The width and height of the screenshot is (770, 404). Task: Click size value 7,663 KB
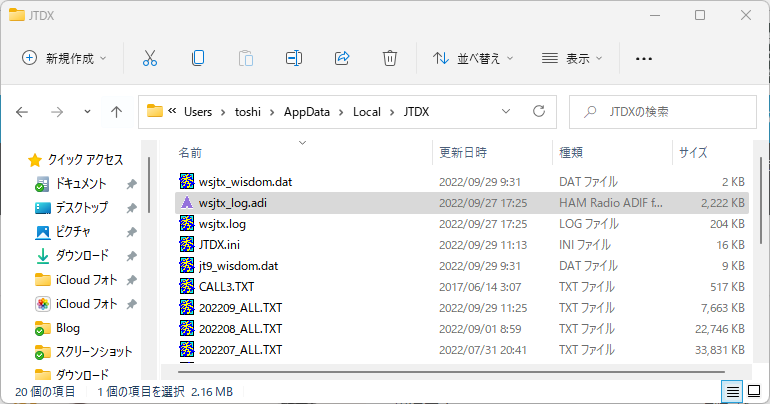(722, 308)
